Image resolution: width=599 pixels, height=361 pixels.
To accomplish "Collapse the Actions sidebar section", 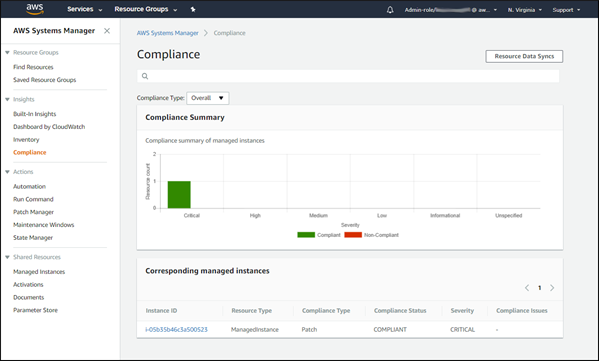I will (x=7, y=172).
